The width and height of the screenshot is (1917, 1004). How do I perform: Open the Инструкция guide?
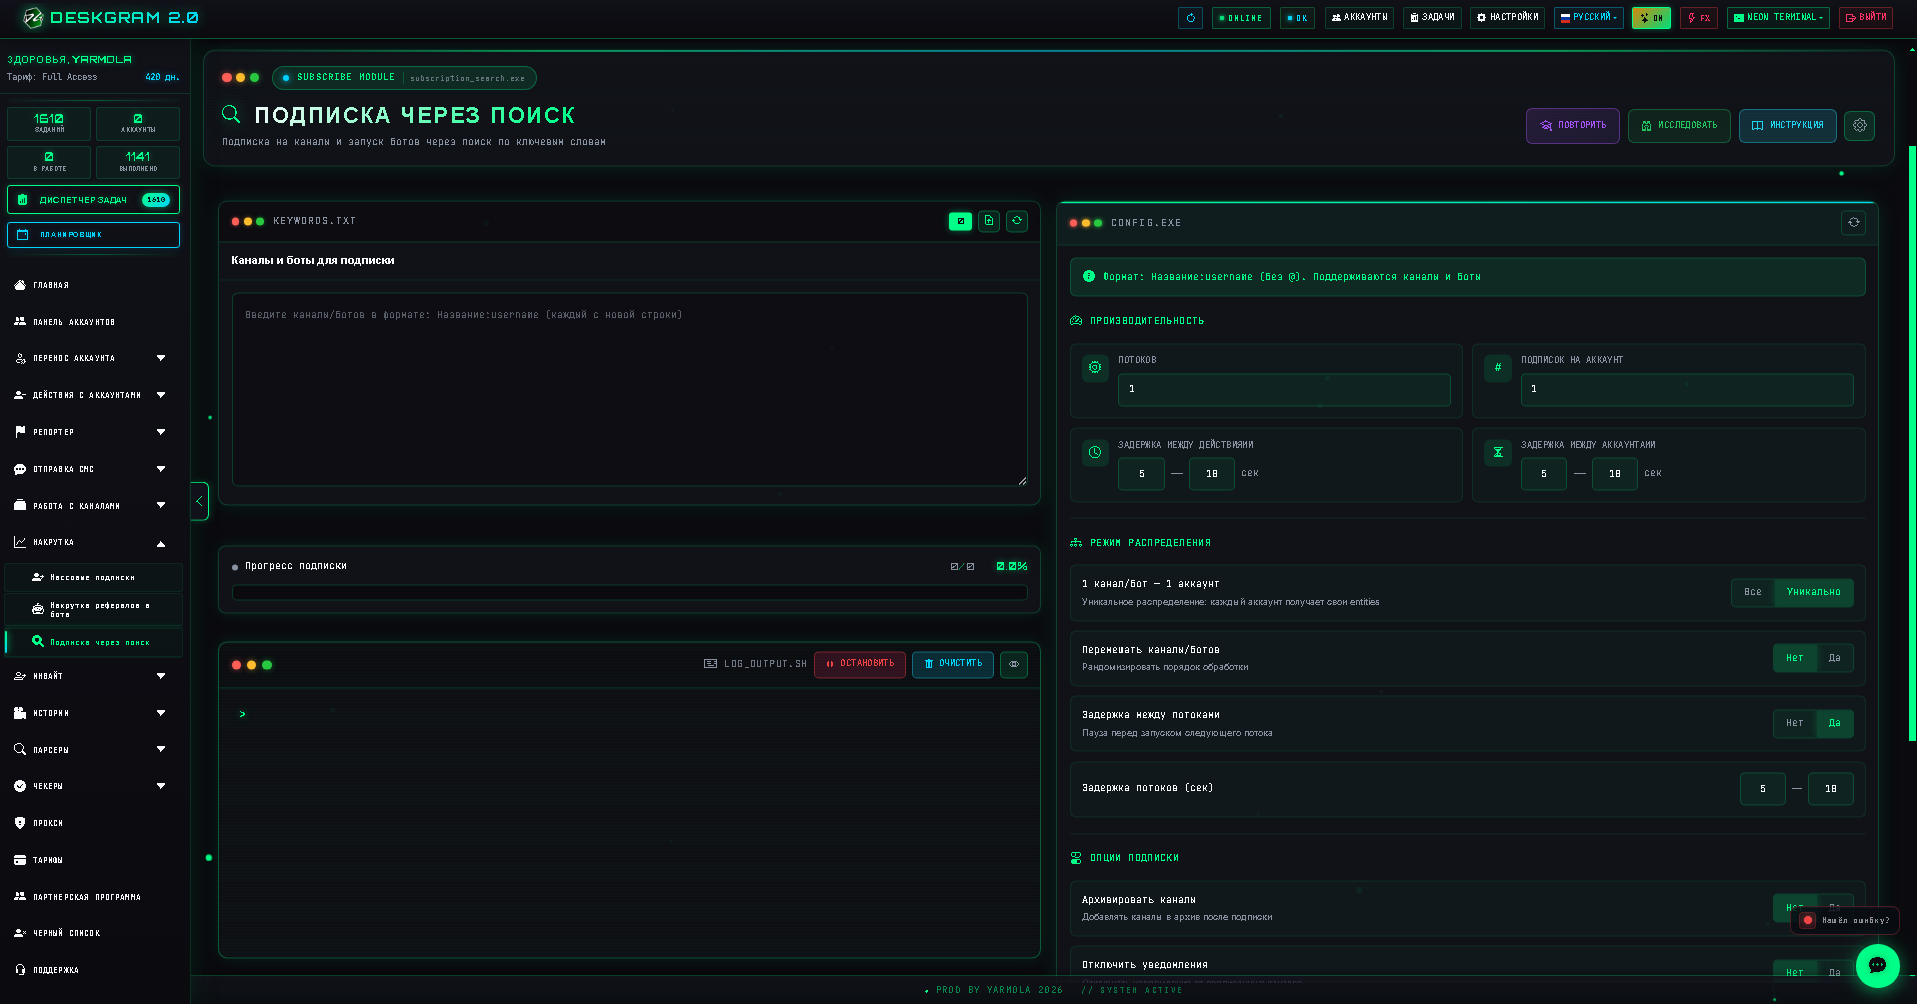tap(1787, 126)
